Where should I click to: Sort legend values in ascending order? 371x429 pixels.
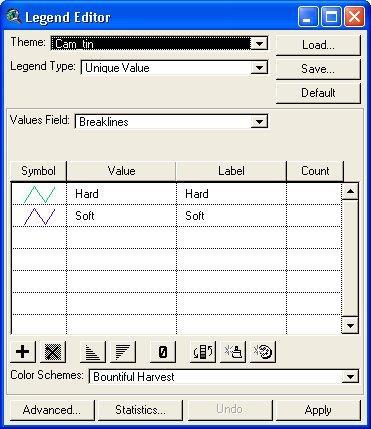(x=93, y=352)
